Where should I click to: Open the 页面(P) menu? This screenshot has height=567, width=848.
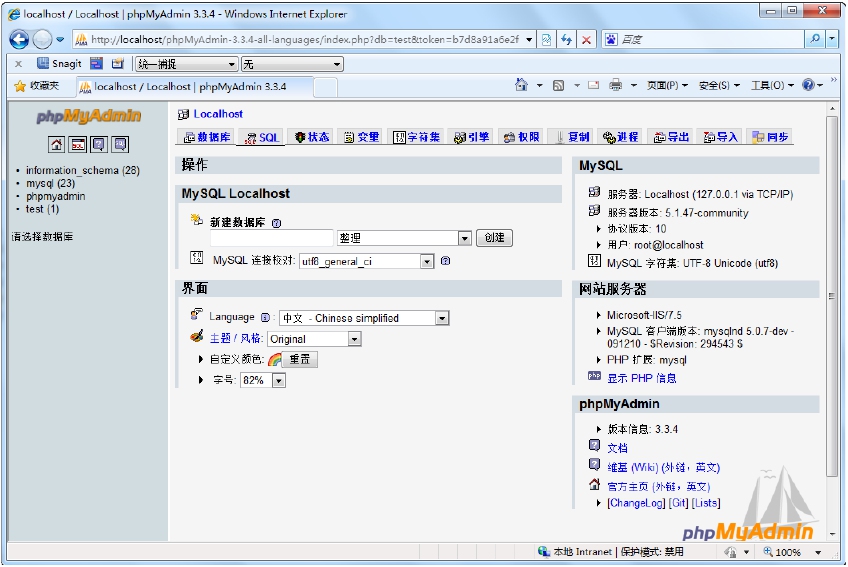tap(667, 85)
